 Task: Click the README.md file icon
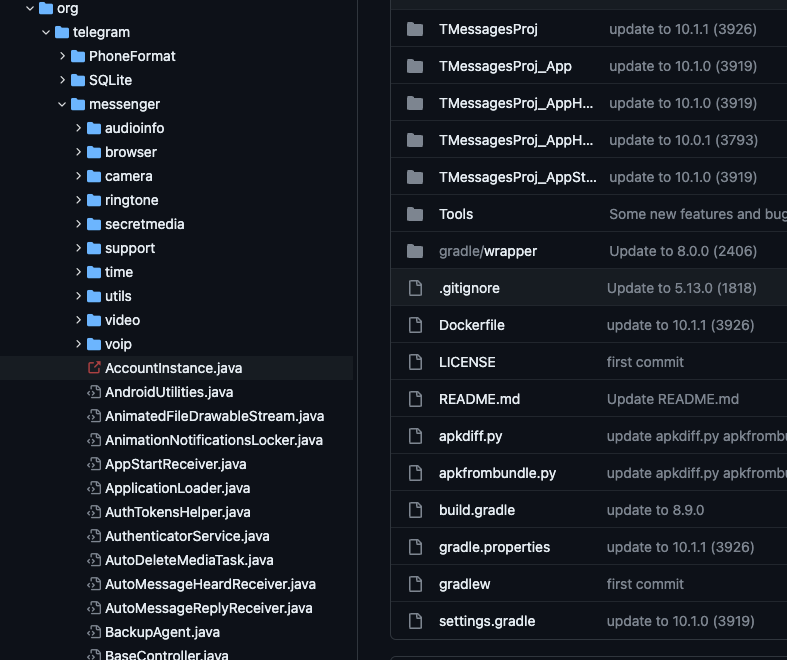416,399
